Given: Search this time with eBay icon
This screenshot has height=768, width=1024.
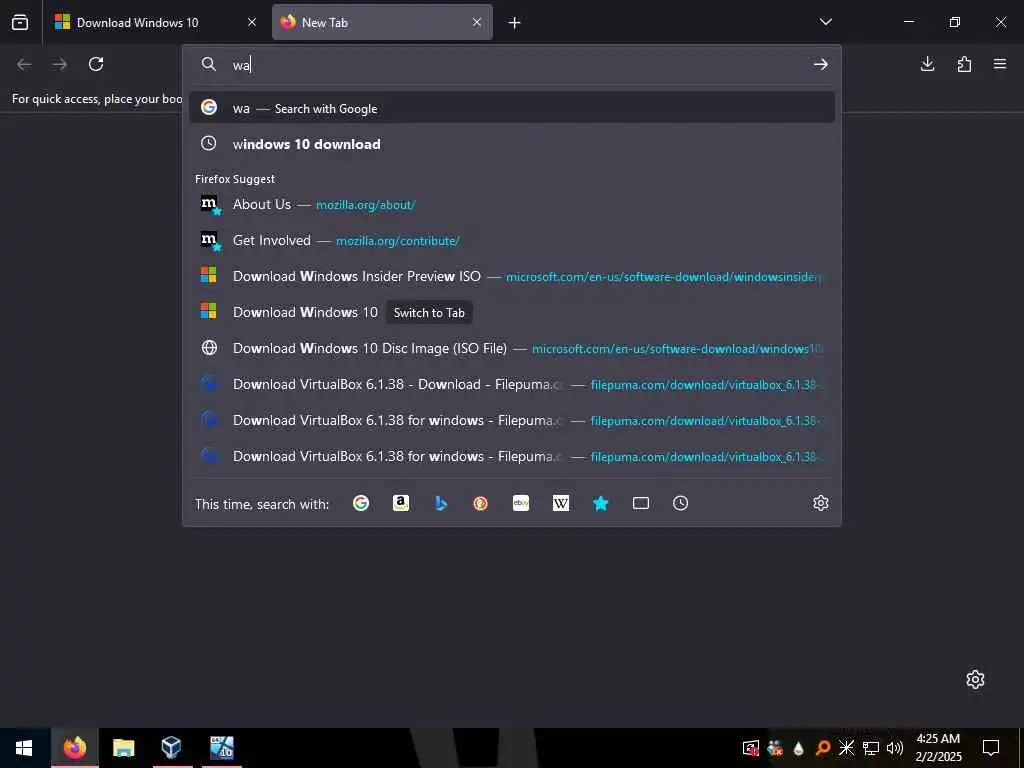Looking at the screenshot, I should coord(520,503).
